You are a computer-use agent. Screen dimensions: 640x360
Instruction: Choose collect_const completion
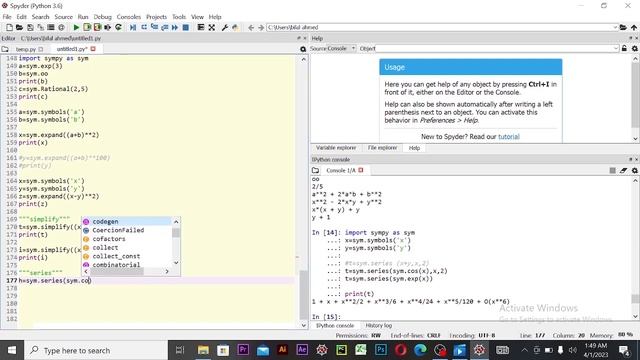[126, 256]
